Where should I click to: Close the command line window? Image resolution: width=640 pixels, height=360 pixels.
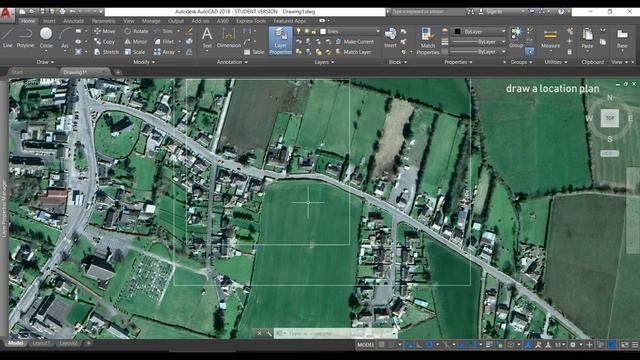click(259, 333)
